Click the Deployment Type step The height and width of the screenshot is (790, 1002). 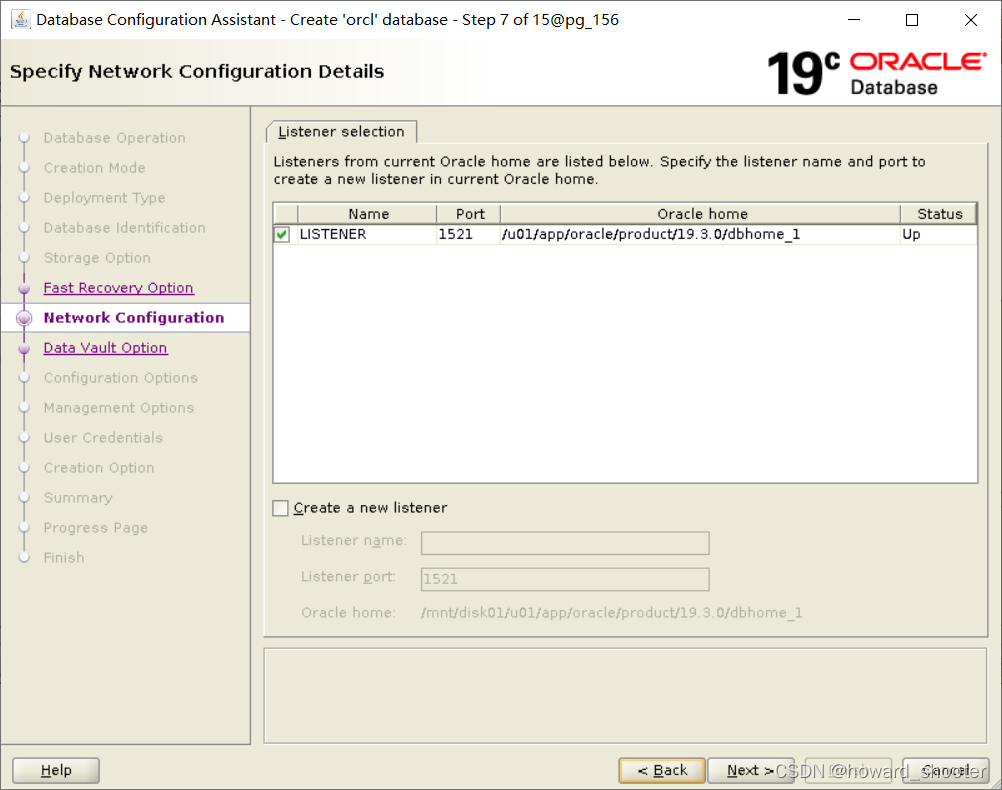tap(104, 198)
